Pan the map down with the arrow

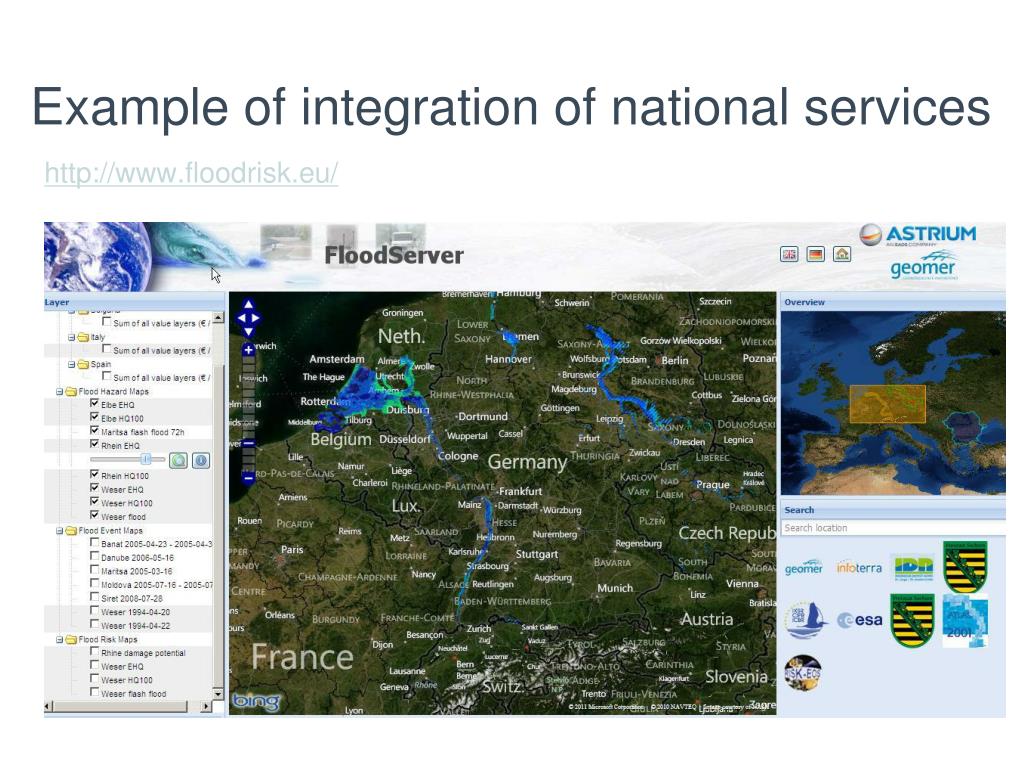tap(249, 332)
